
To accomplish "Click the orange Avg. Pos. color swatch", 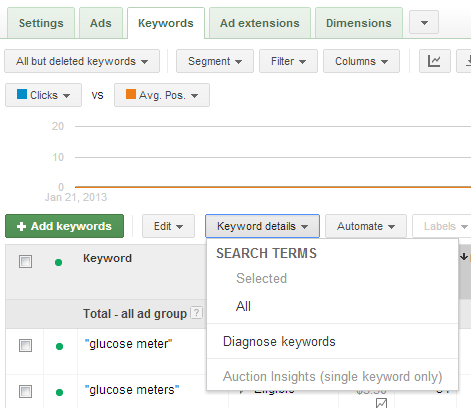I will point(131,94).
